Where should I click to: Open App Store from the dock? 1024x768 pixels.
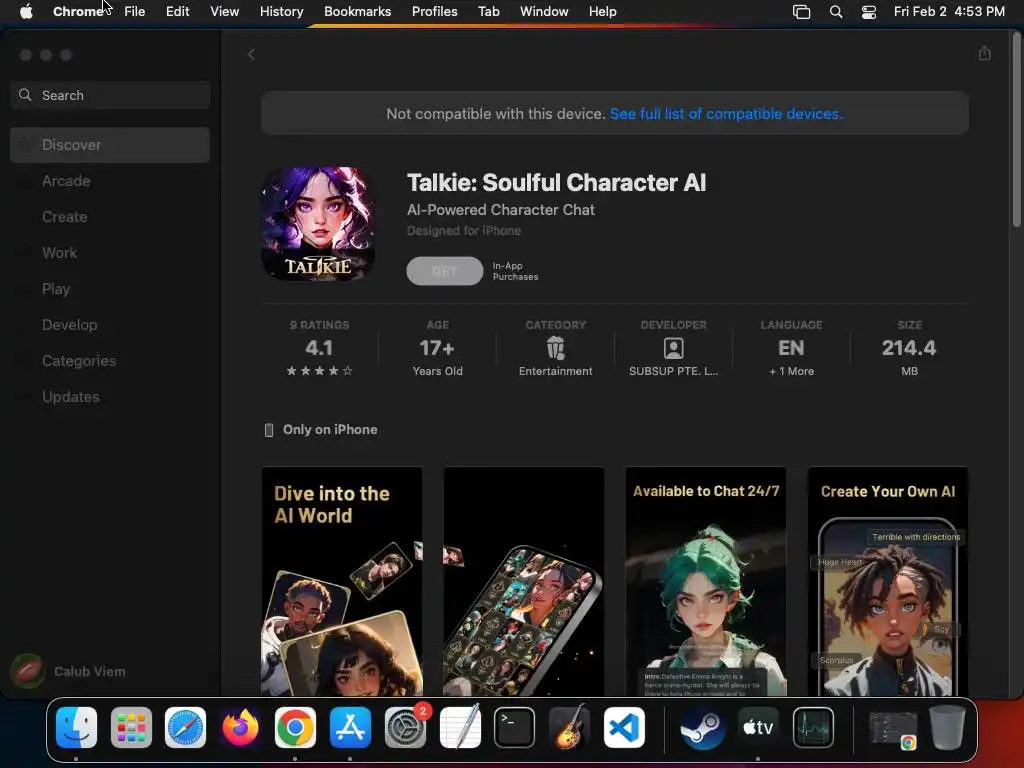[x=350, y=727]
